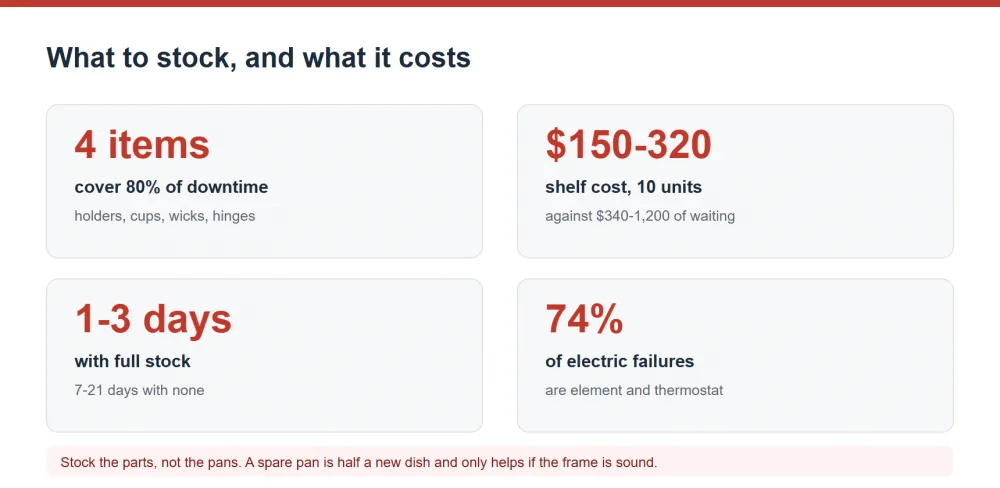Select the "74%" stat figure

click(x=584, y=318)
